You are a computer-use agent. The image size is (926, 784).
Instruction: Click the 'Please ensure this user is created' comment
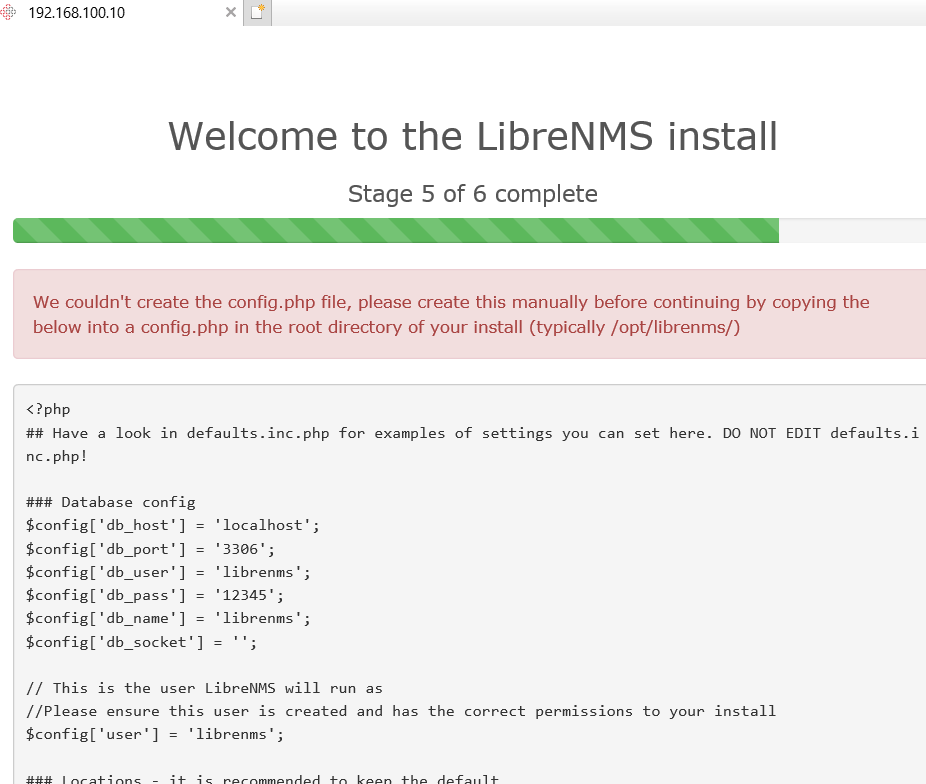(x=401, y=711)
